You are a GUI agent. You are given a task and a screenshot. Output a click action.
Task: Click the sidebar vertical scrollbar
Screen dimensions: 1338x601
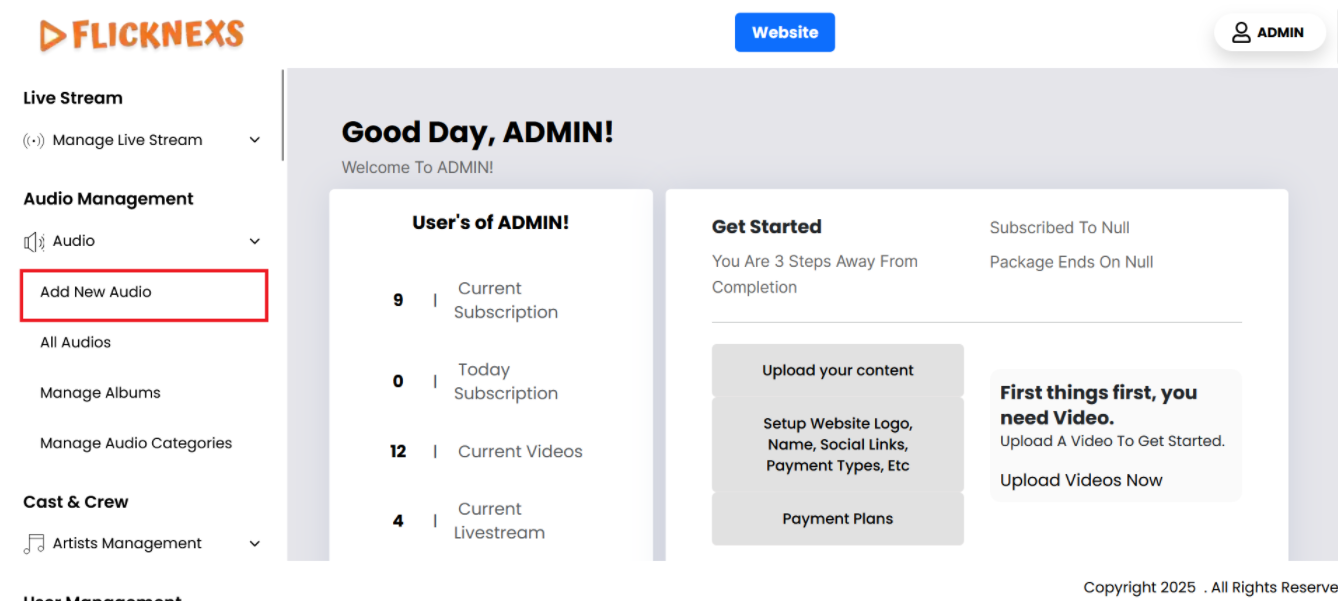(x=284, y=115)
